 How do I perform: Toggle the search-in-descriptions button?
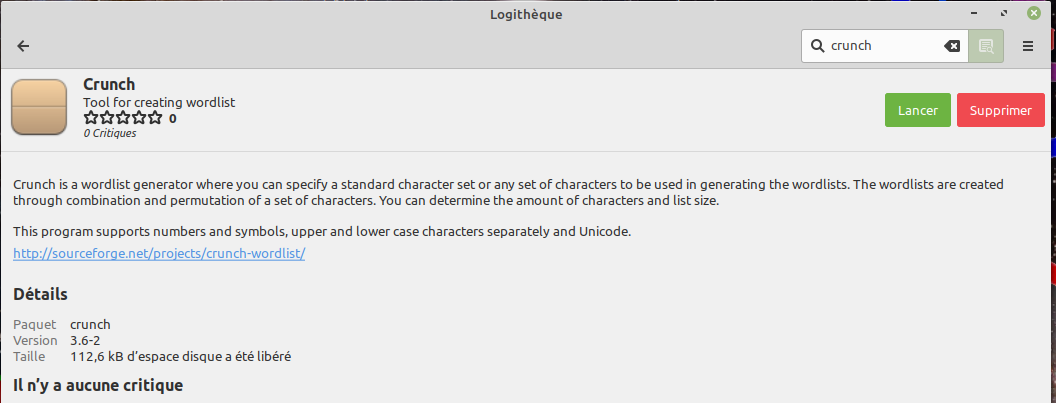point(986,46)
